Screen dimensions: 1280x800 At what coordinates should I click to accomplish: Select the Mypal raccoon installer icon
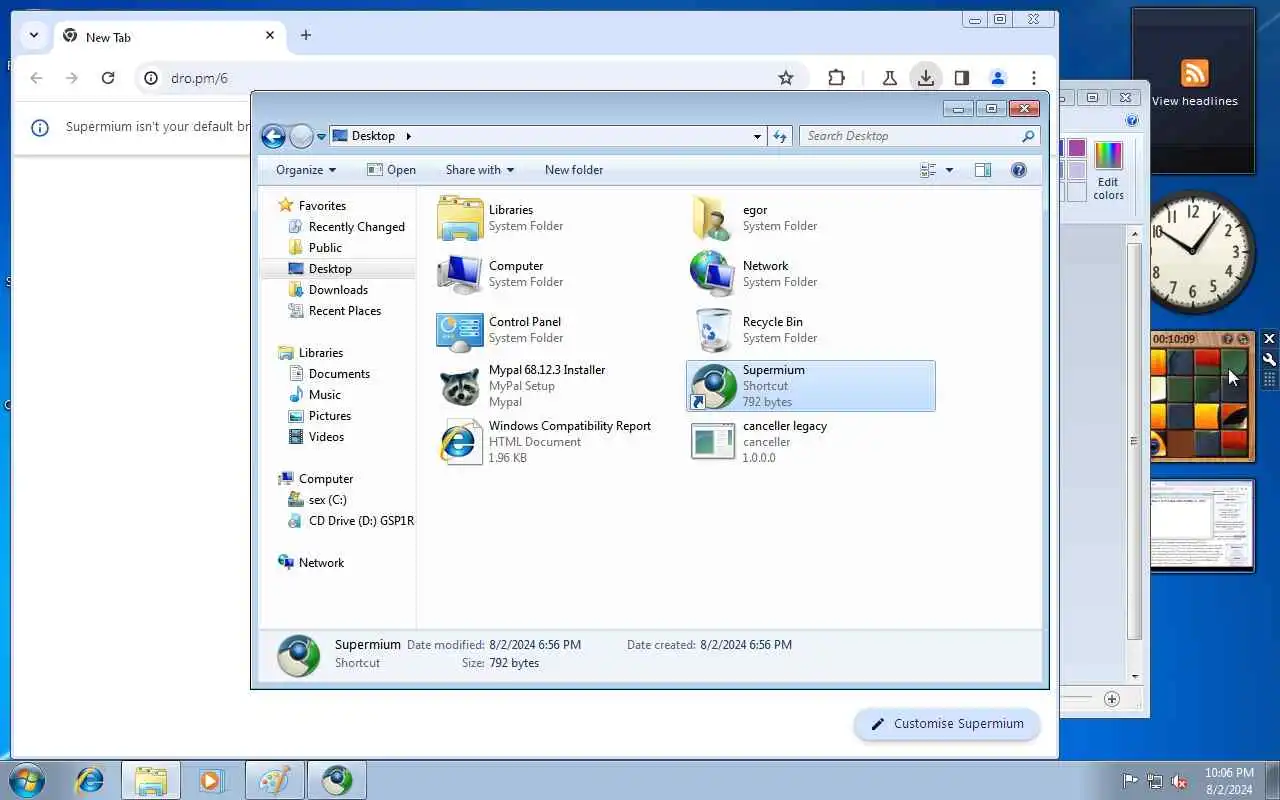460,386
